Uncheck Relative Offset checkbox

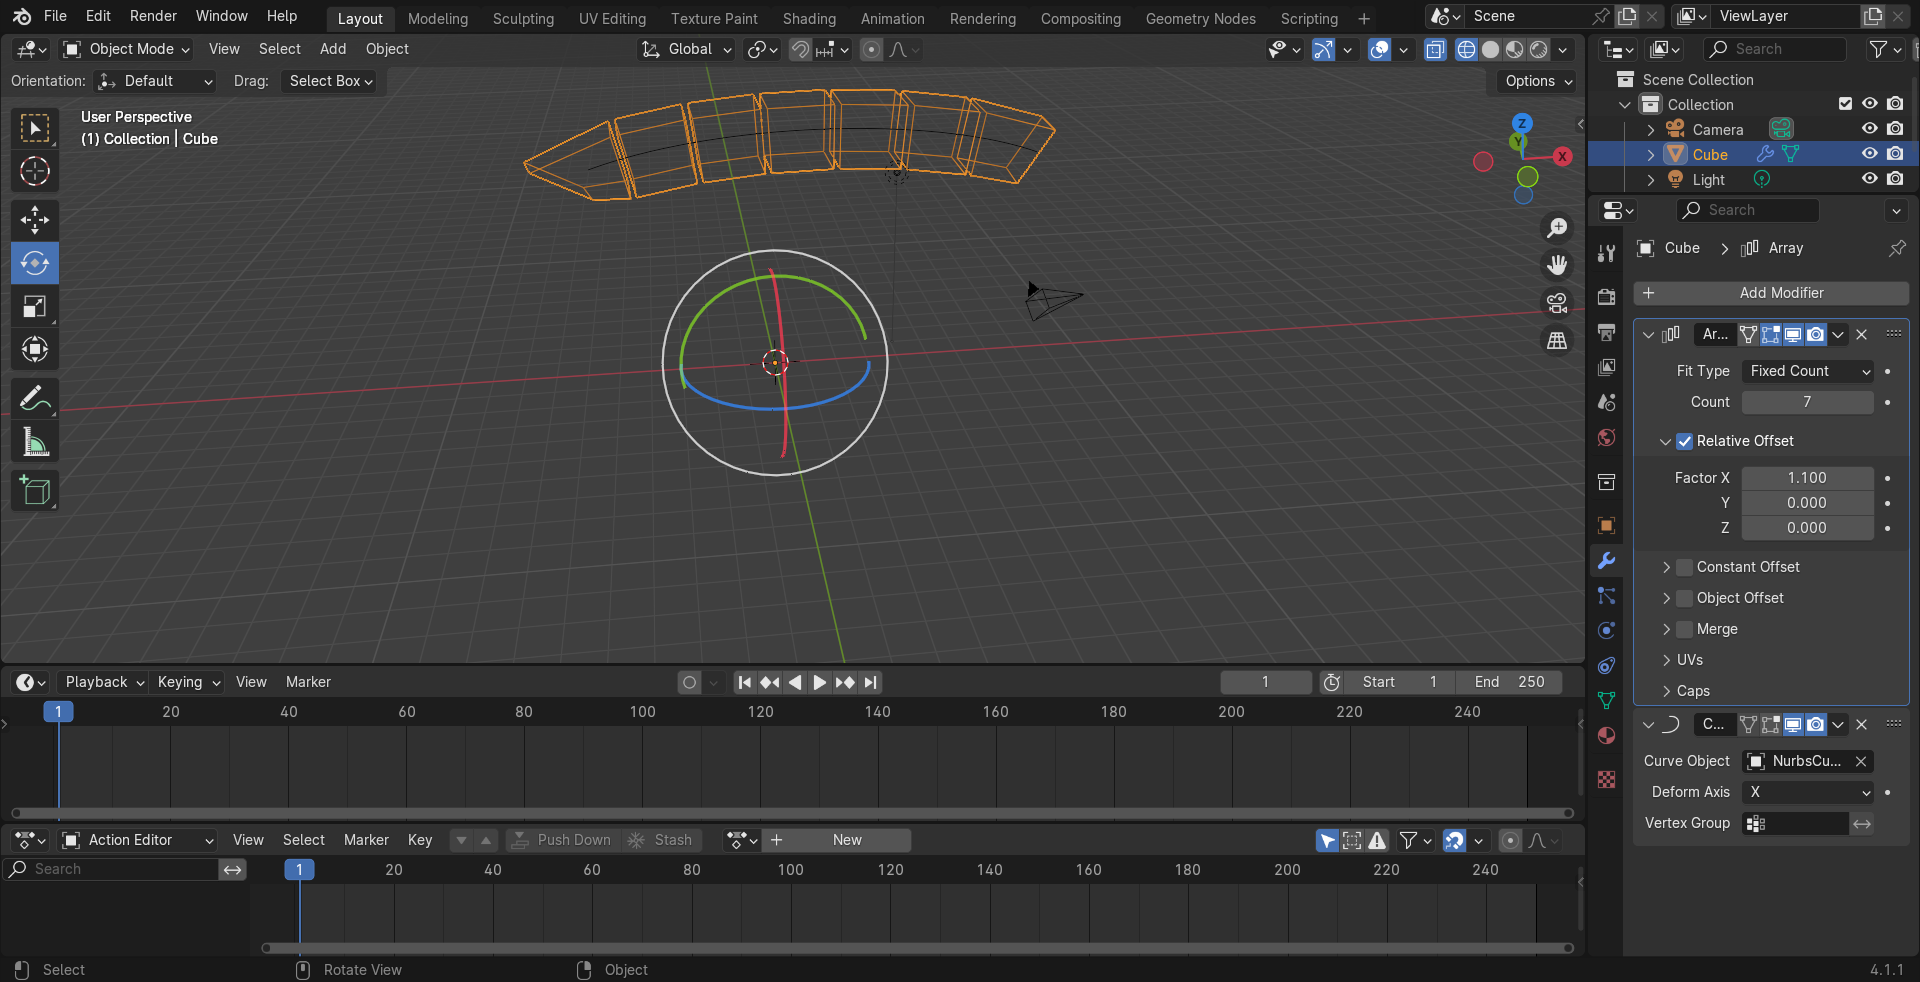click(1685, 441)
